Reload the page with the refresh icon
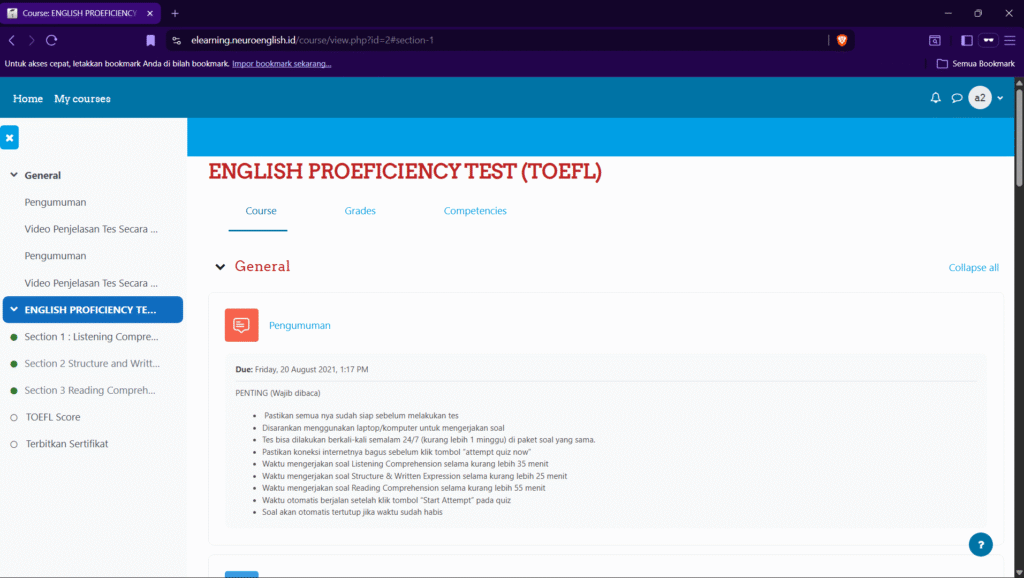Screen dimensions: 1024x578 (x=52, y=40)
